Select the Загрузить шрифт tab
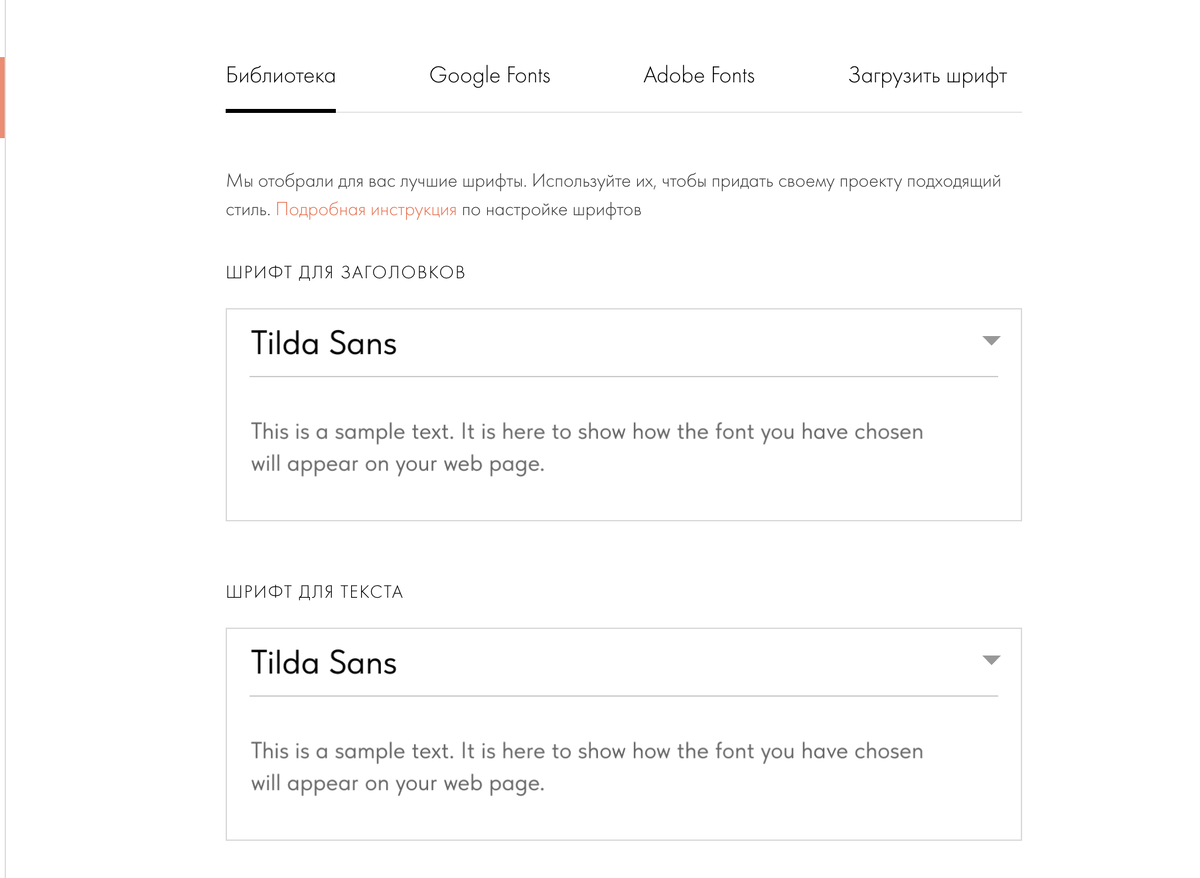The width and height of the screenshot is (1200, 878). (x=927, y=76)
